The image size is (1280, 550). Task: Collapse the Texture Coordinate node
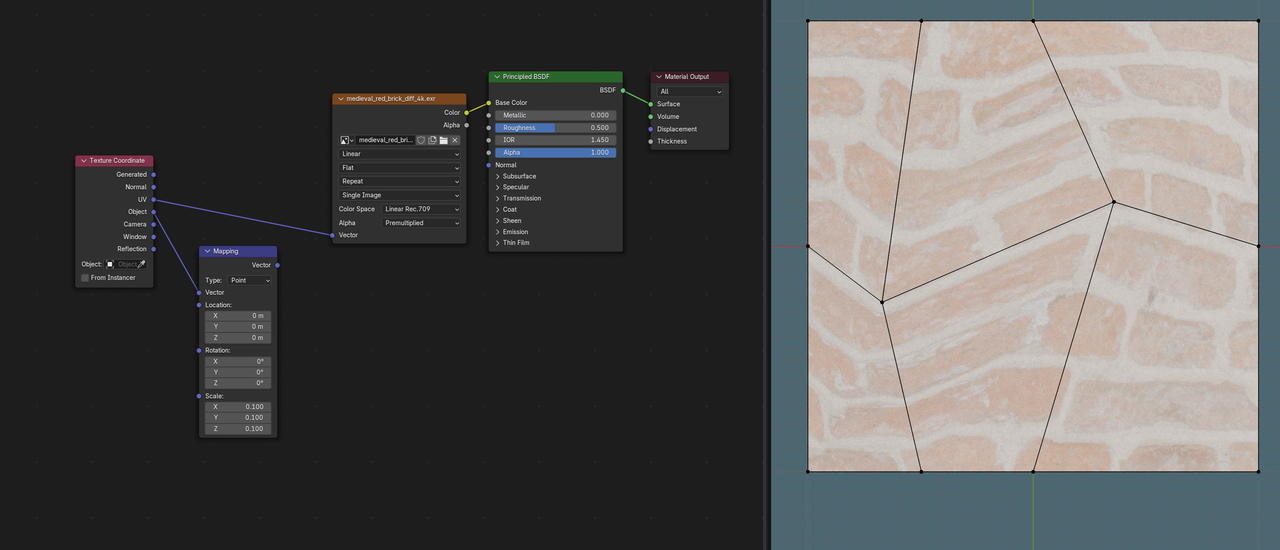coord(83,160)
